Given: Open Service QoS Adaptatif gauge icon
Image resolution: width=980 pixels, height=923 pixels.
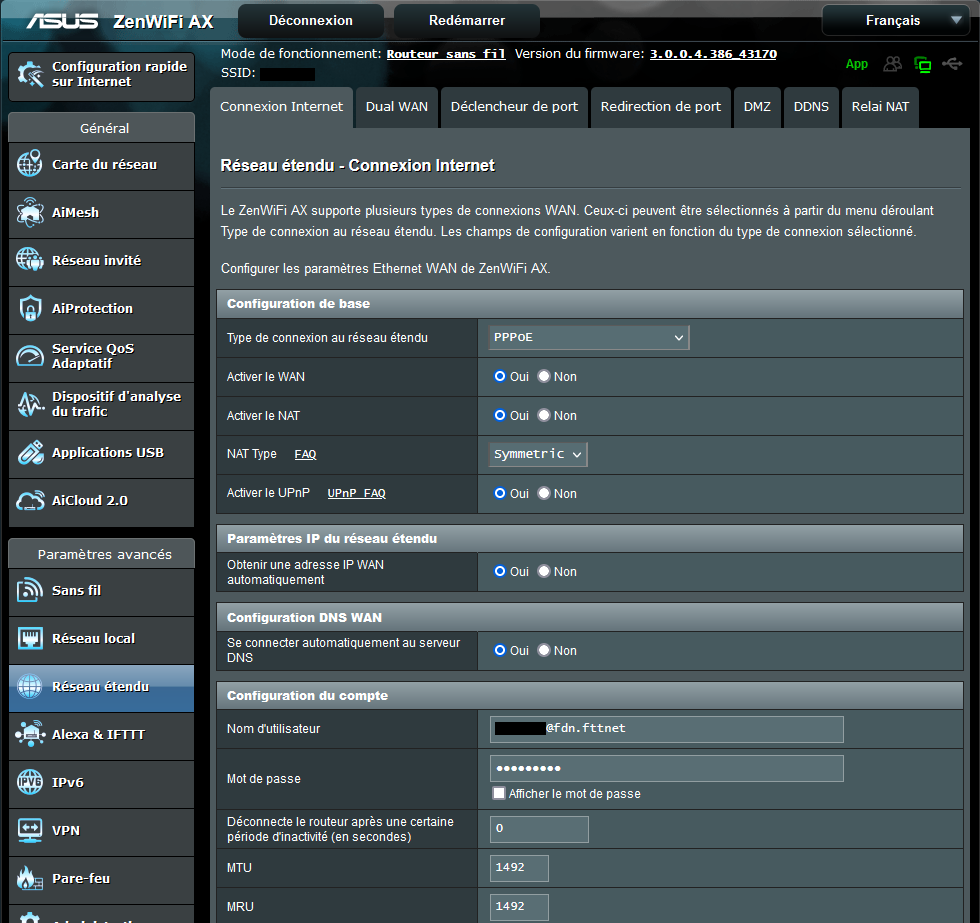Looking at the screenshot, I should click(29, 356).
